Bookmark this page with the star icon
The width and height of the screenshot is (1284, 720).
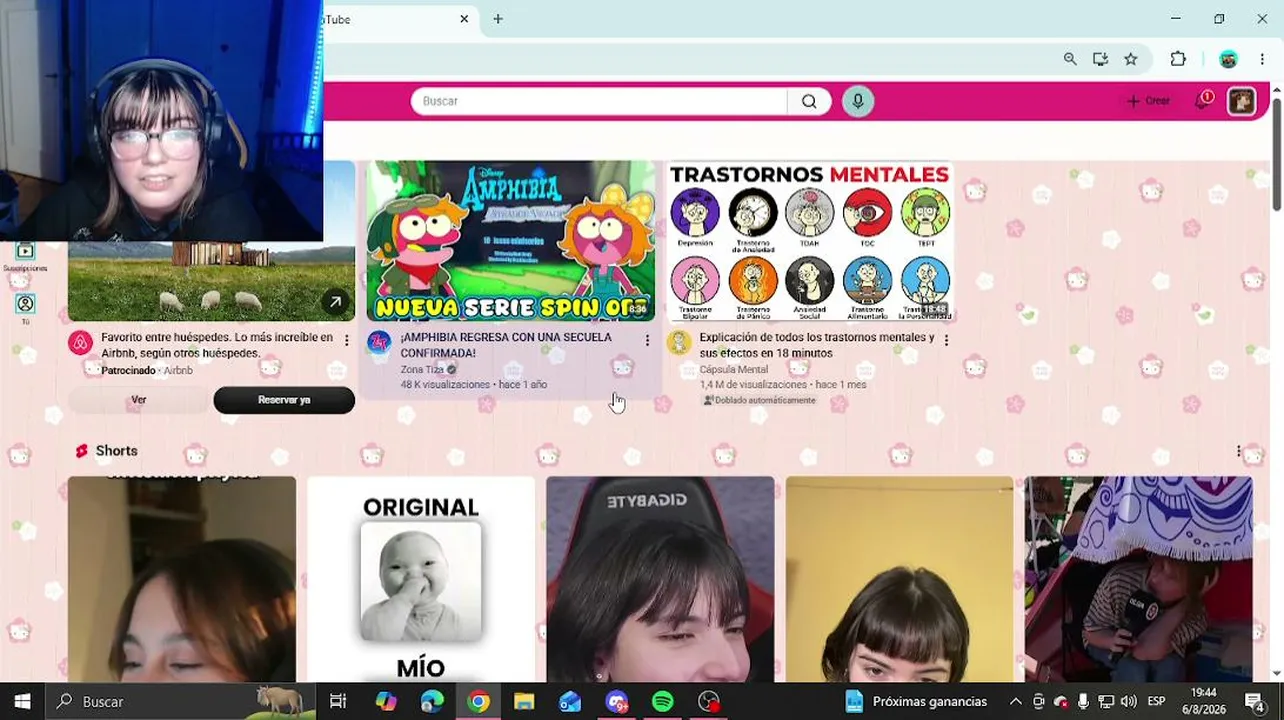click(x=1131, y=59)
